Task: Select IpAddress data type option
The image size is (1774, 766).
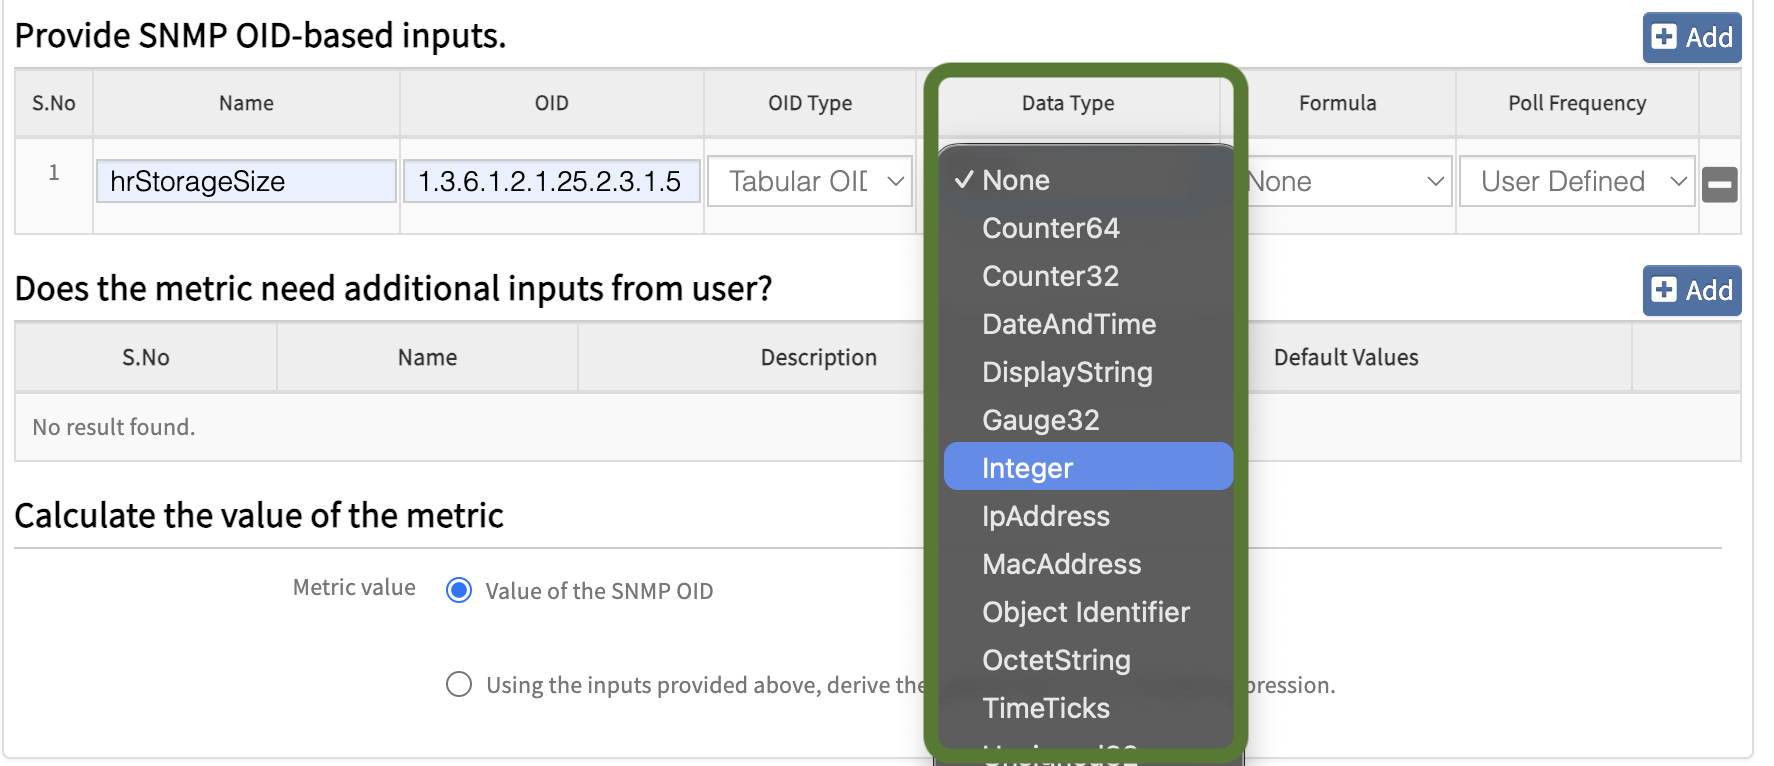Action: (x=1087, y=516)
